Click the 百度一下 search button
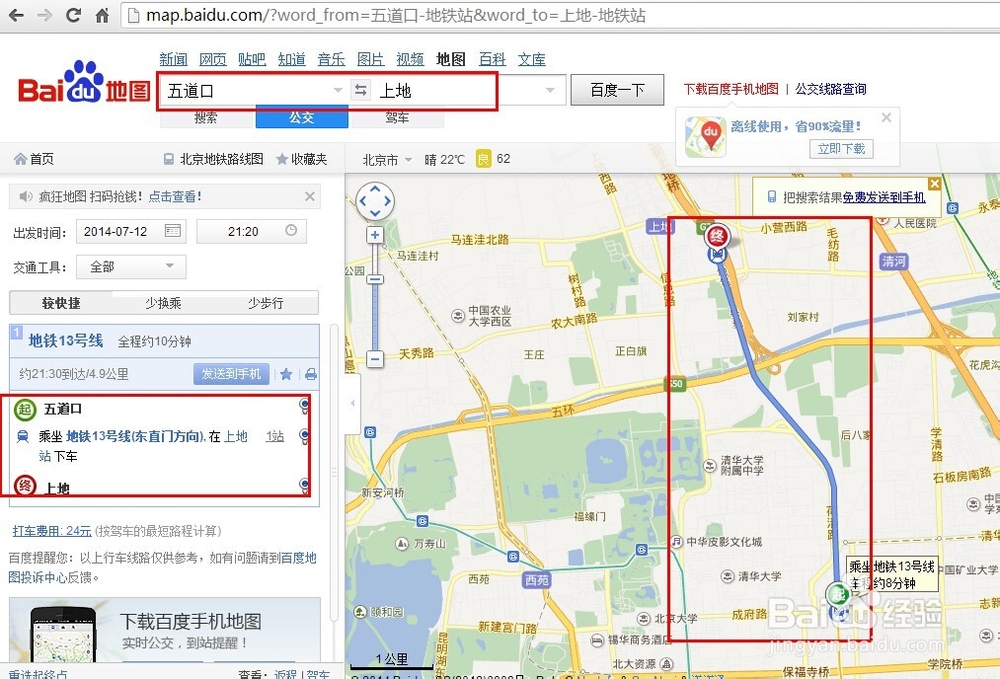This screenshot has width=1000, height=679. (617, 90)
